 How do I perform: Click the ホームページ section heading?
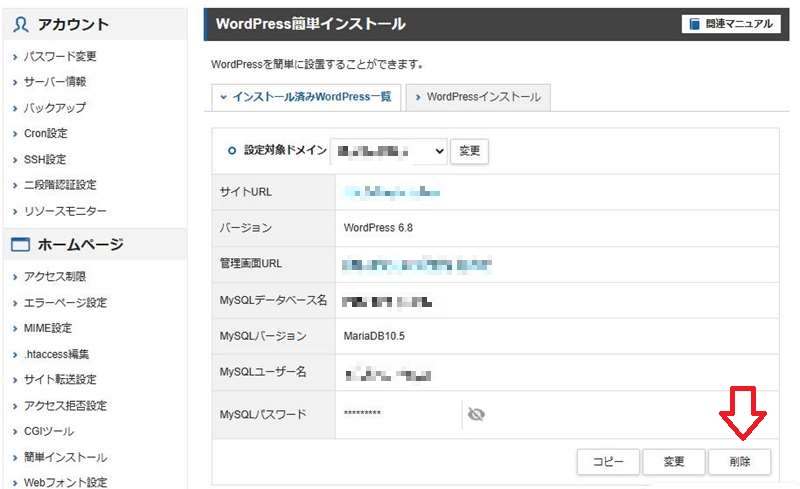pos(80,244)
